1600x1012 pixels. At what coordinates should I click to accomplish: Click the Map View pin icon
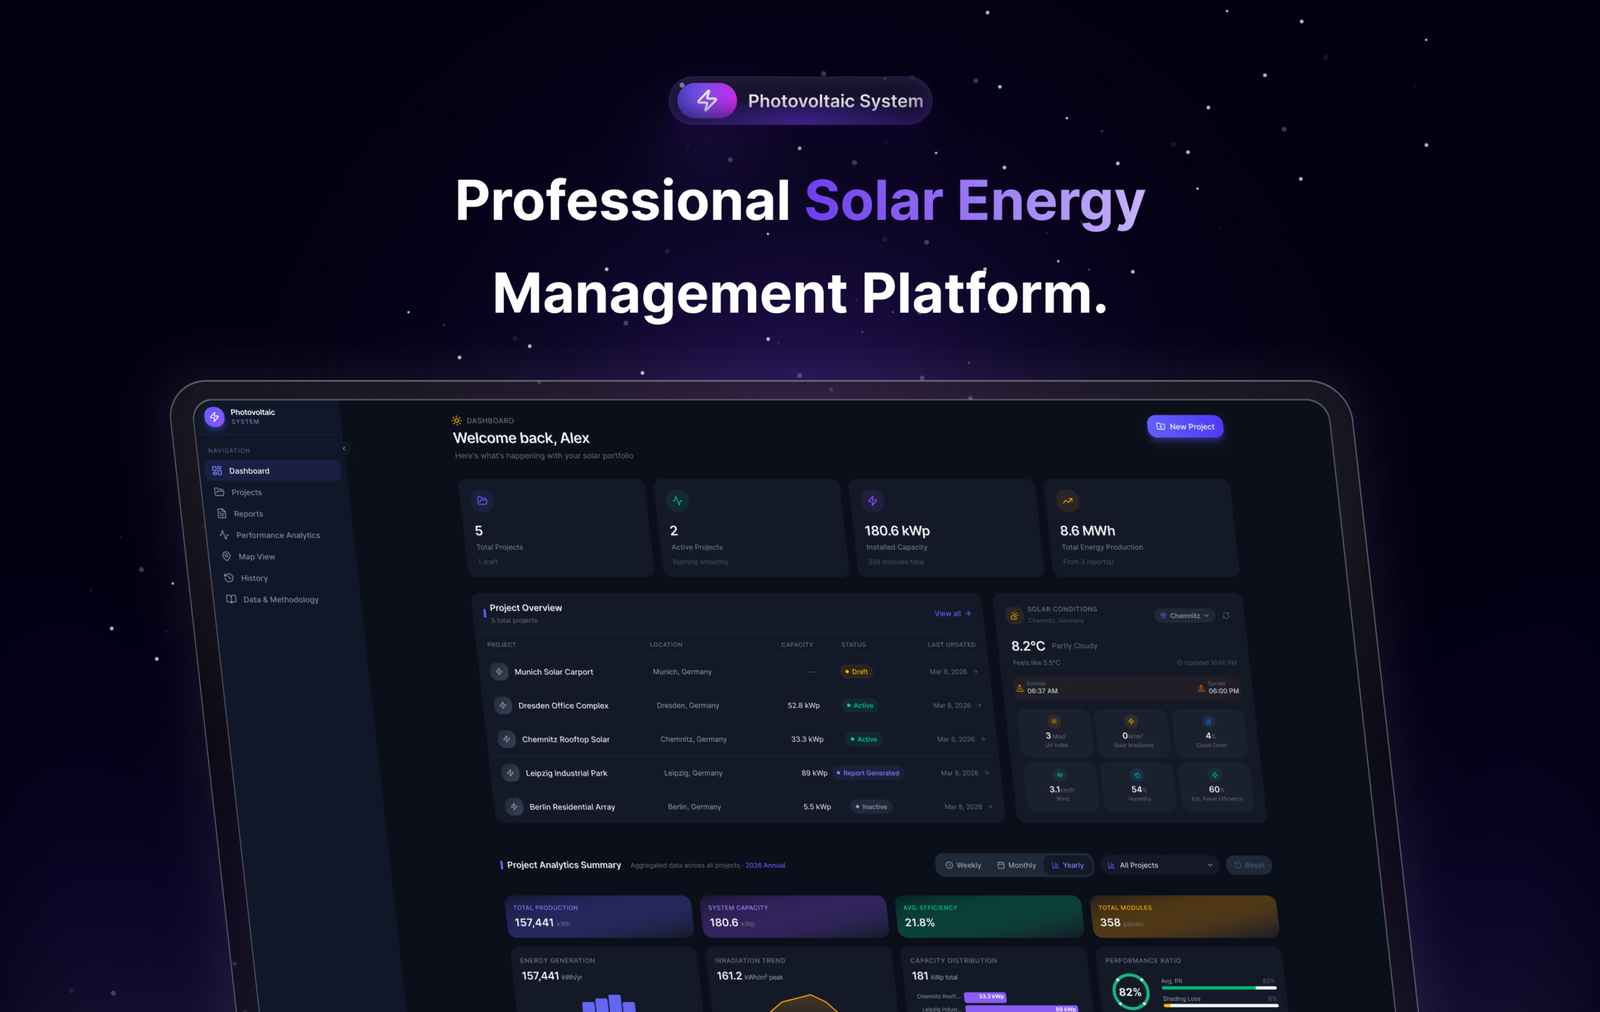pos(227,556)
